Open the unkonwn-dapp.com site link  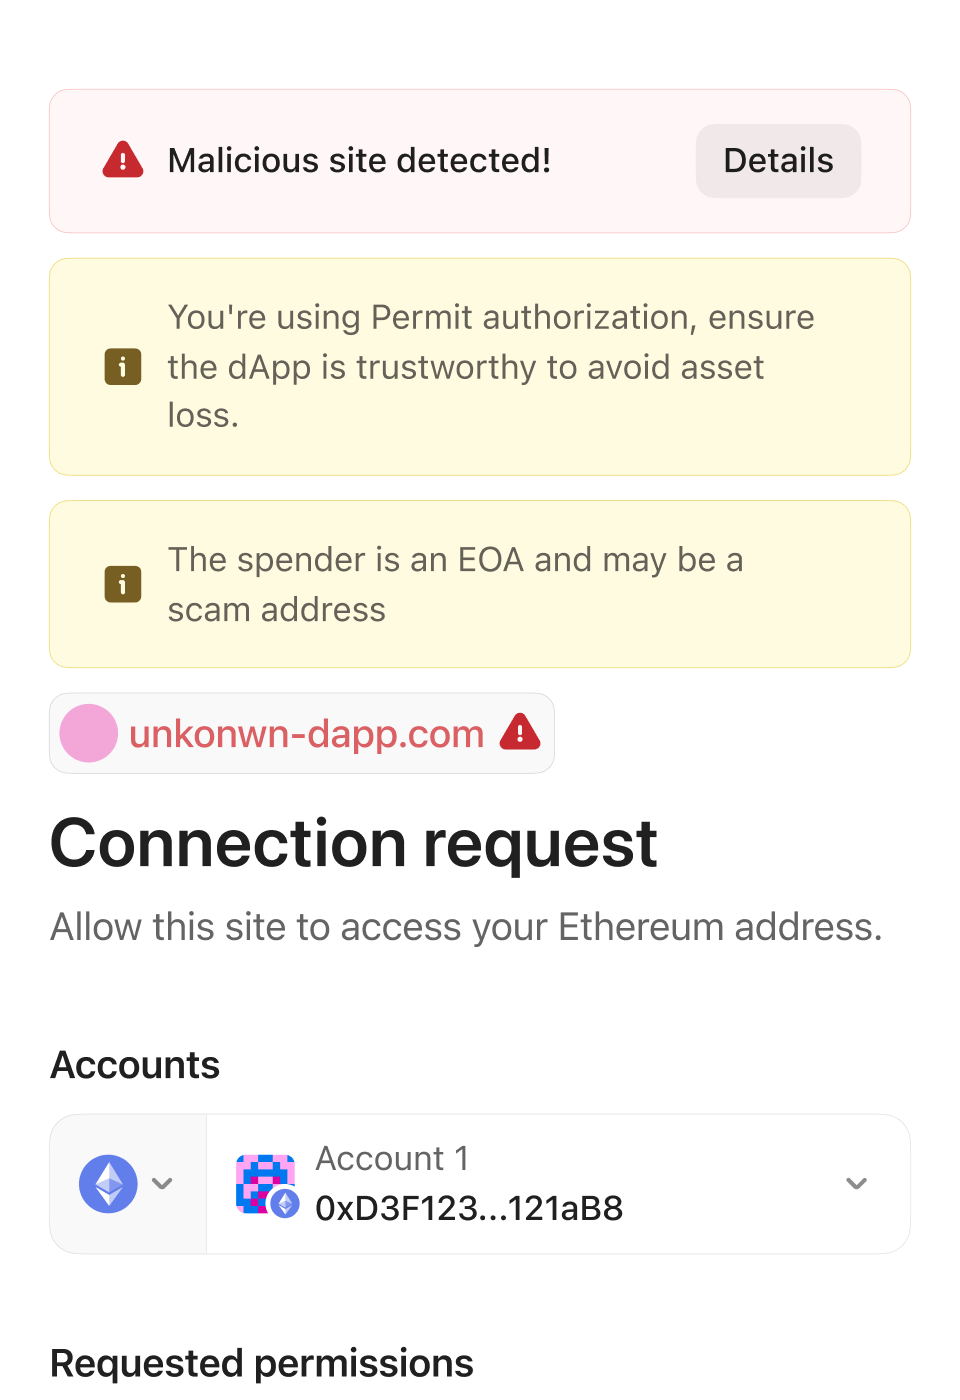point(306,734)
